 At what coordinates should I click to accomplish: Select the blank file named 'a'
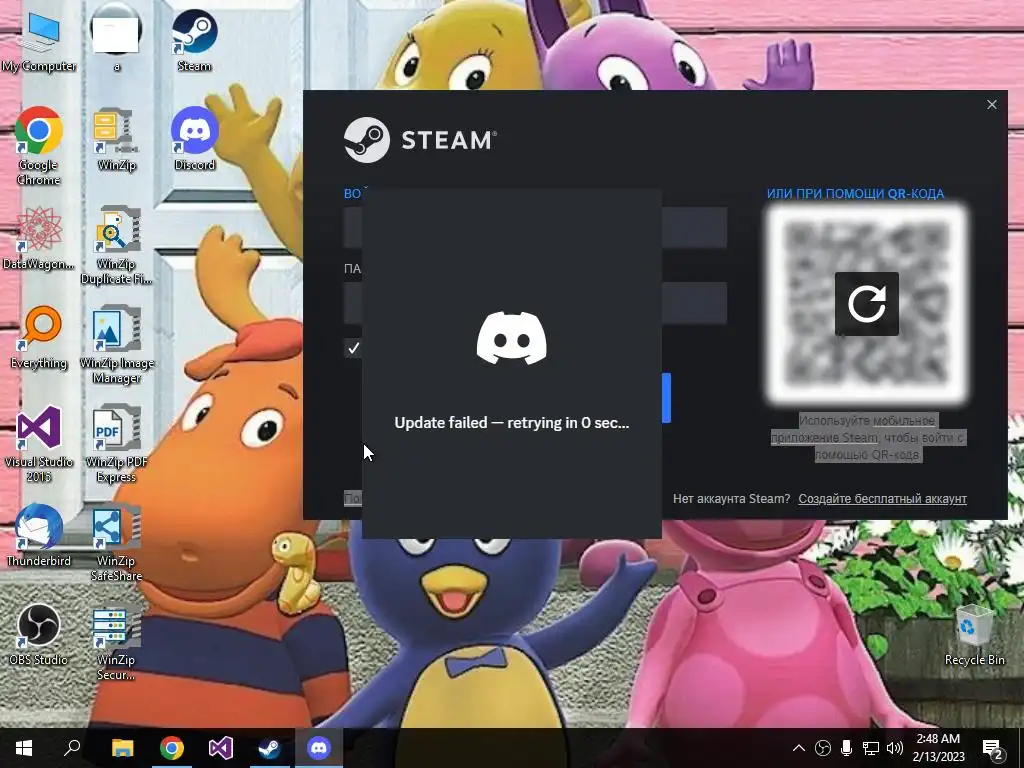point(116,39)
